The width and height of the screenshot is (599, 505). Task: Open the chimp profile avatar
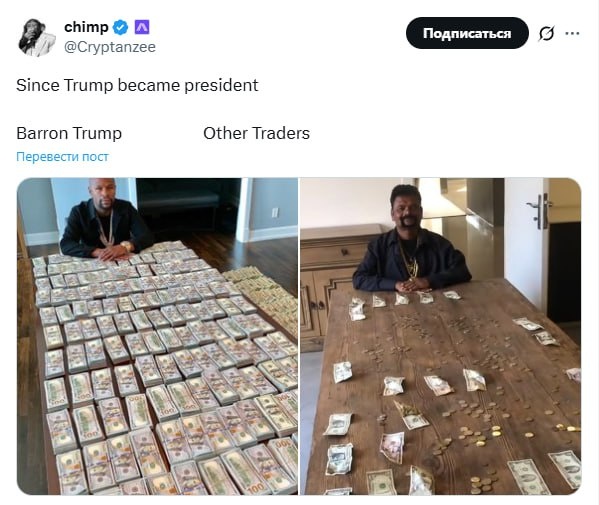(37, 38)
